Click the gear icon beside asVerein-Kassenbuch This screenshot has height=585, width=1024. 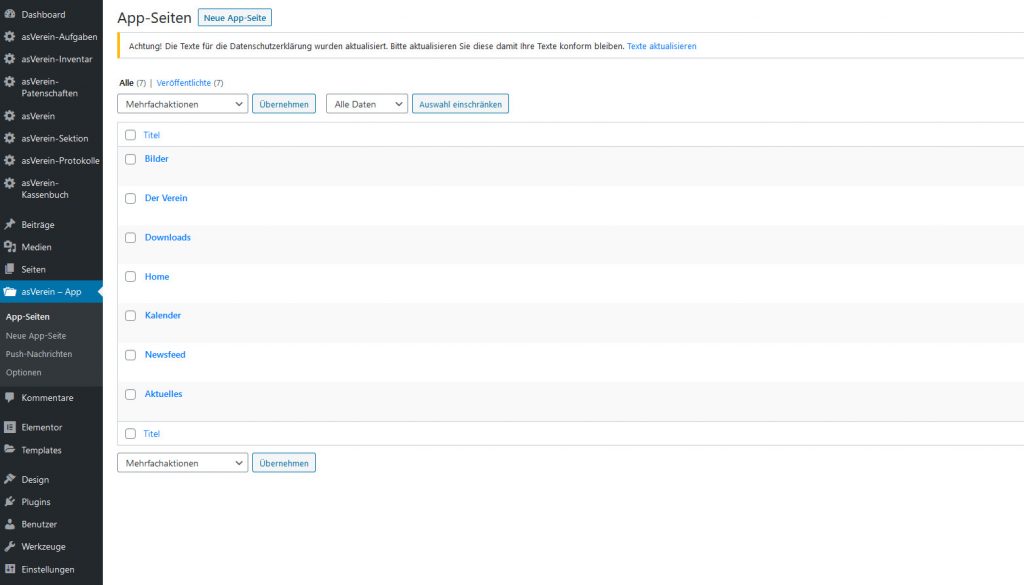click(x=10, y=183)
